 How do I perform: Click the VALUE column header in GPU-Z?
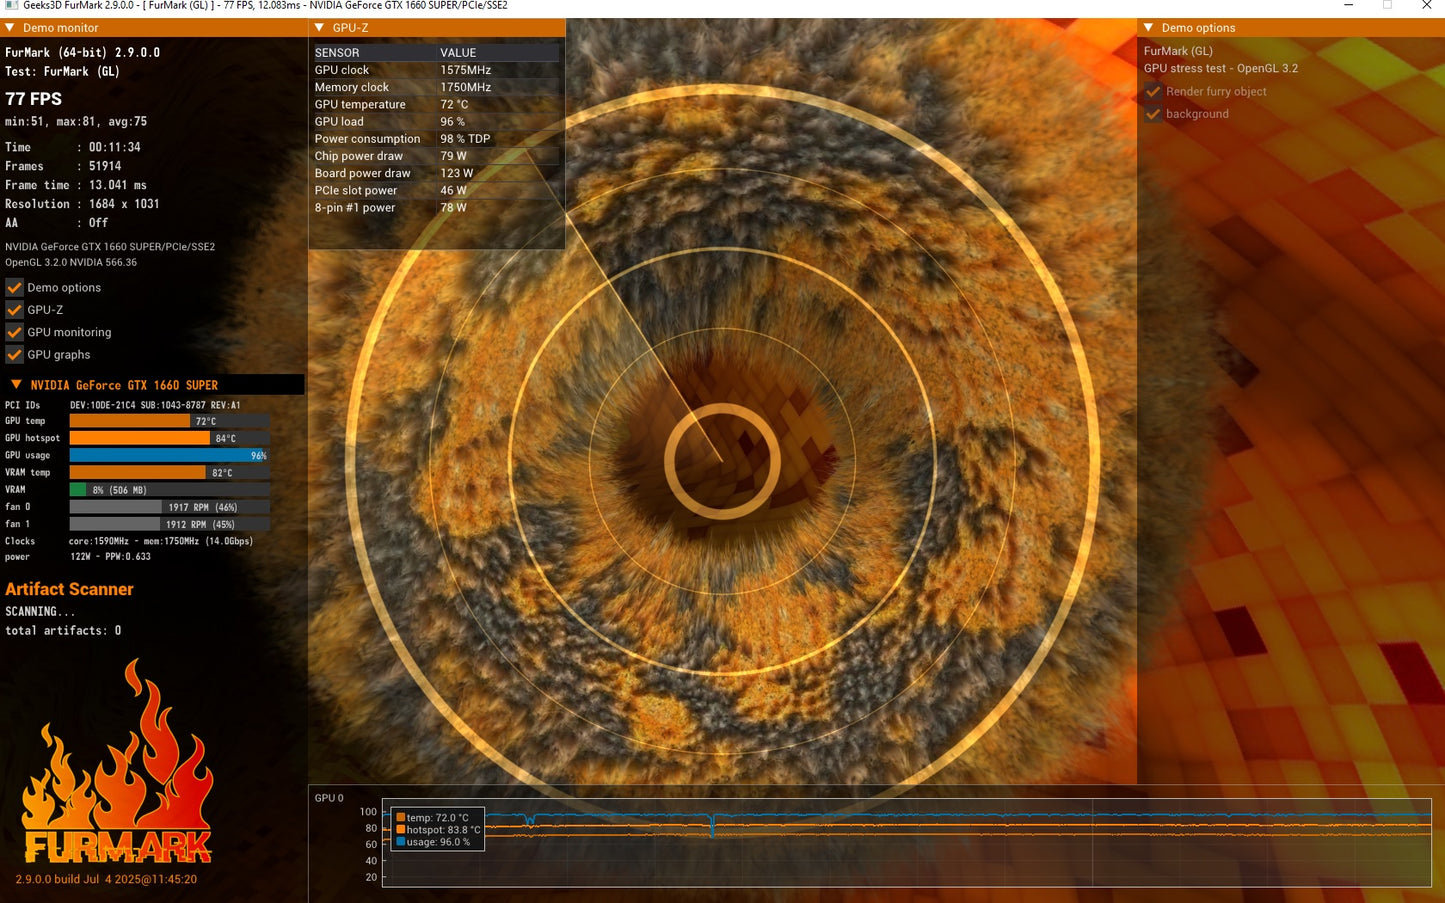coord(458,53)
